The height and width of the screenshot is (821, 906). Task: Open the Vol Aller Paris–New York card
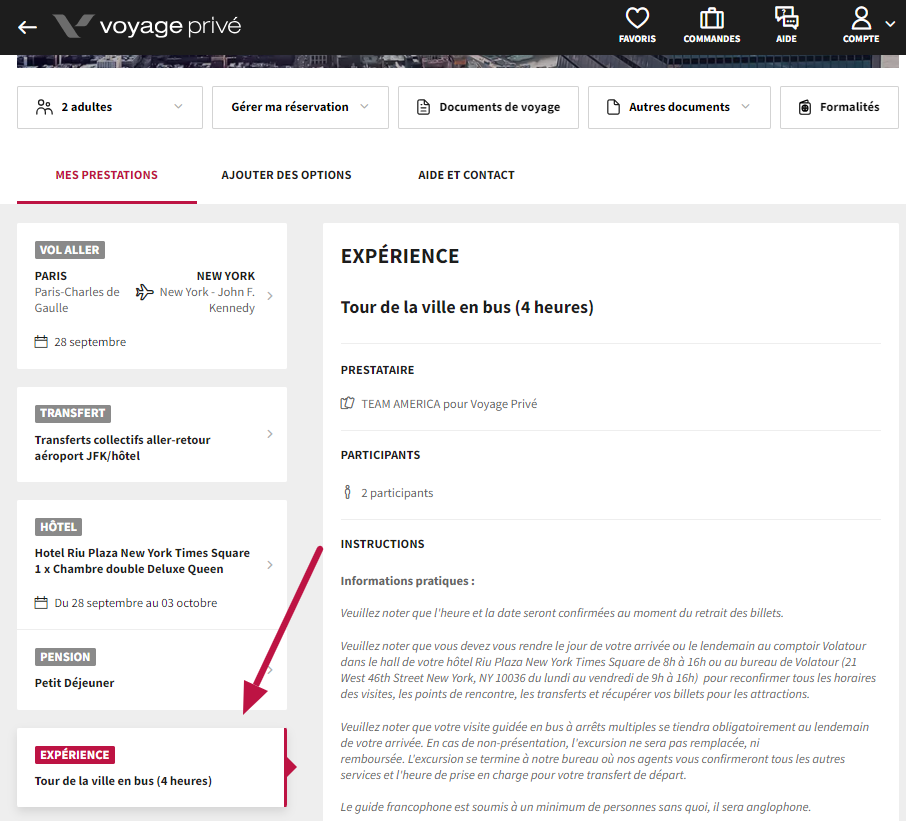pyautogui.click(x=152, y=296)
